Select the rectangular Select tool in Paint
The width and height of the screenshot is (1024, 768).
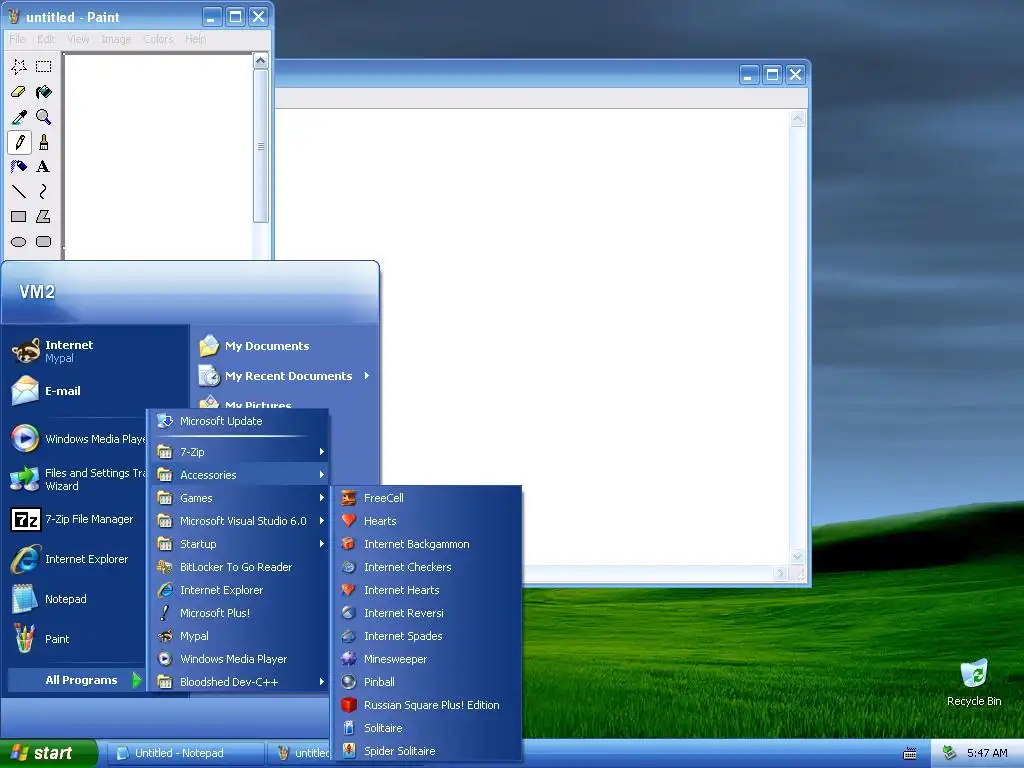(44, 67)
